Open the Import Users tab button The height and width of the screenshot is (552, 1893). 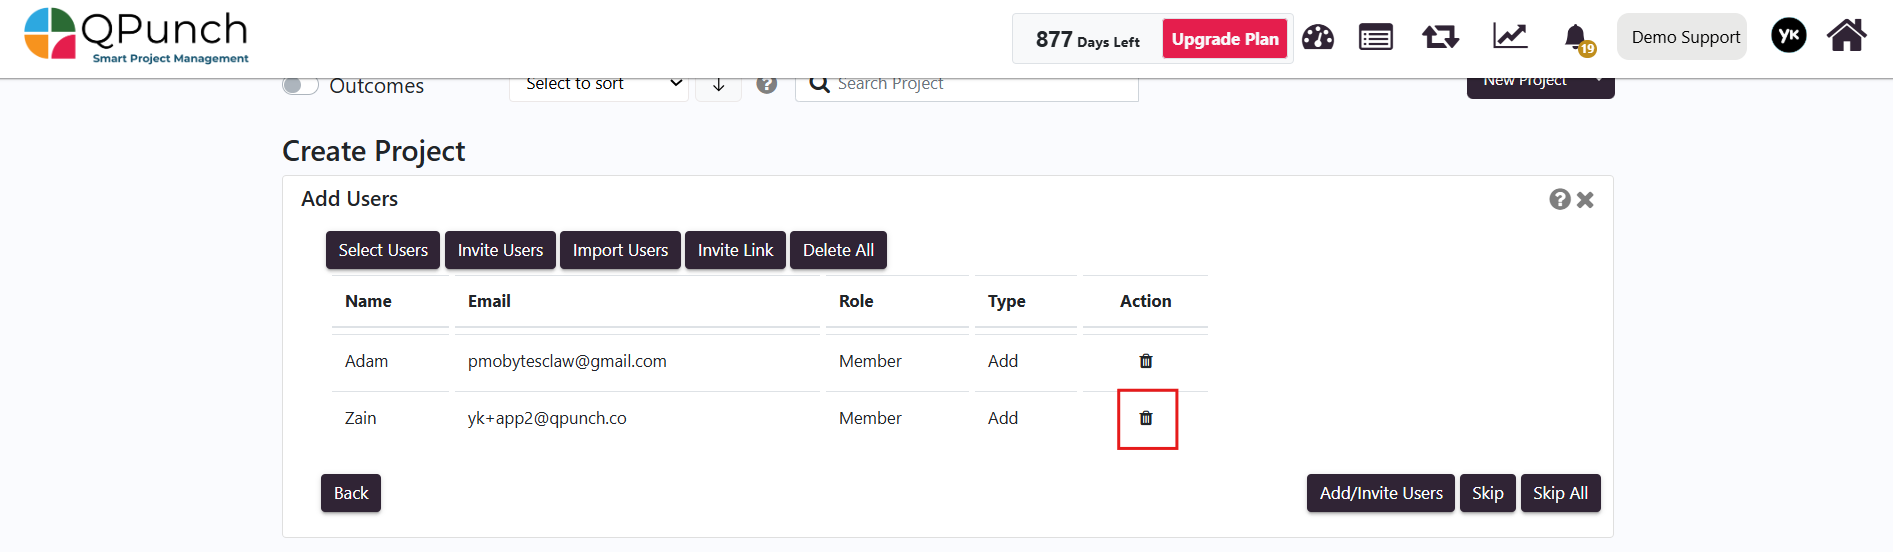tap(620, 250)
